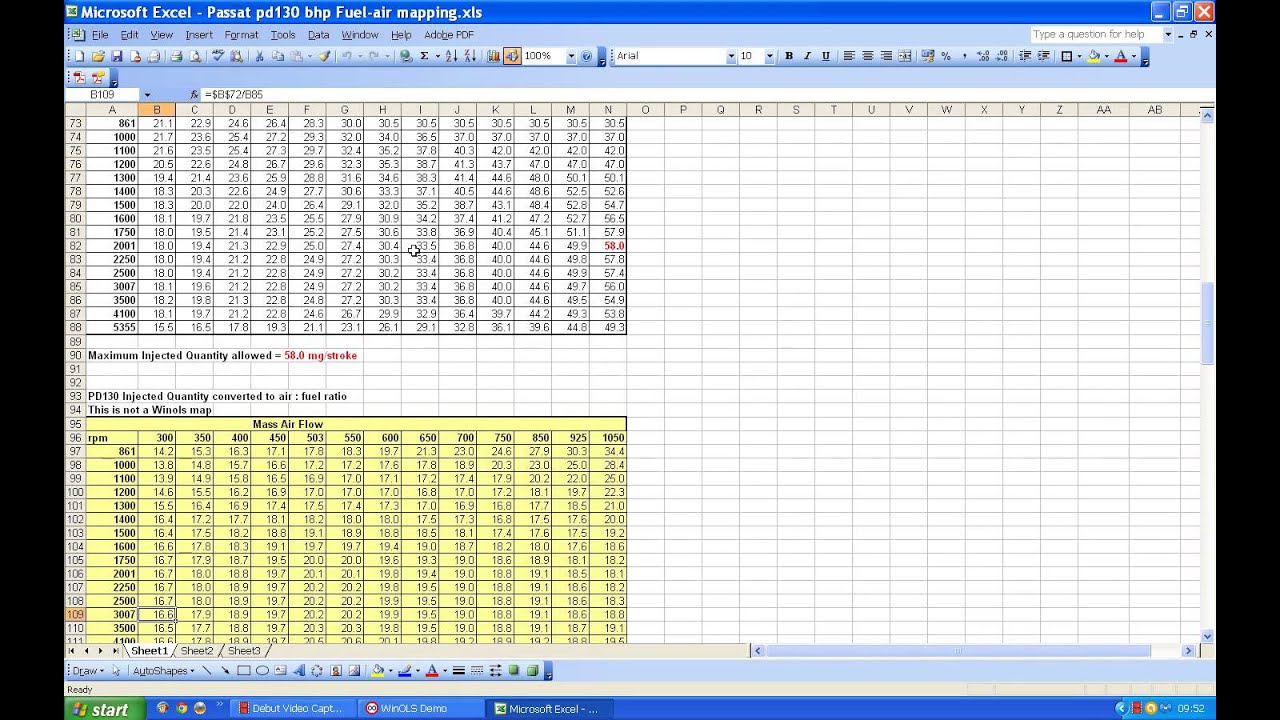Click the Insert Hyperlink globe icon
Viewport: 1280px width, 720px height.
click(x=406, y=56)
